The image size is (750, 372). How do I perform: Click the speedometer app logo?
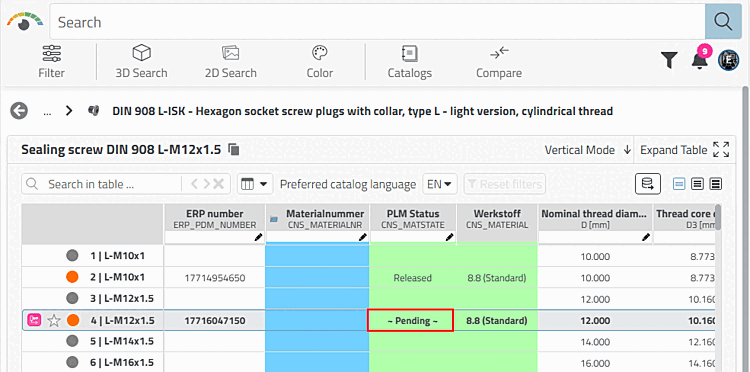click(x=24, y=22)
